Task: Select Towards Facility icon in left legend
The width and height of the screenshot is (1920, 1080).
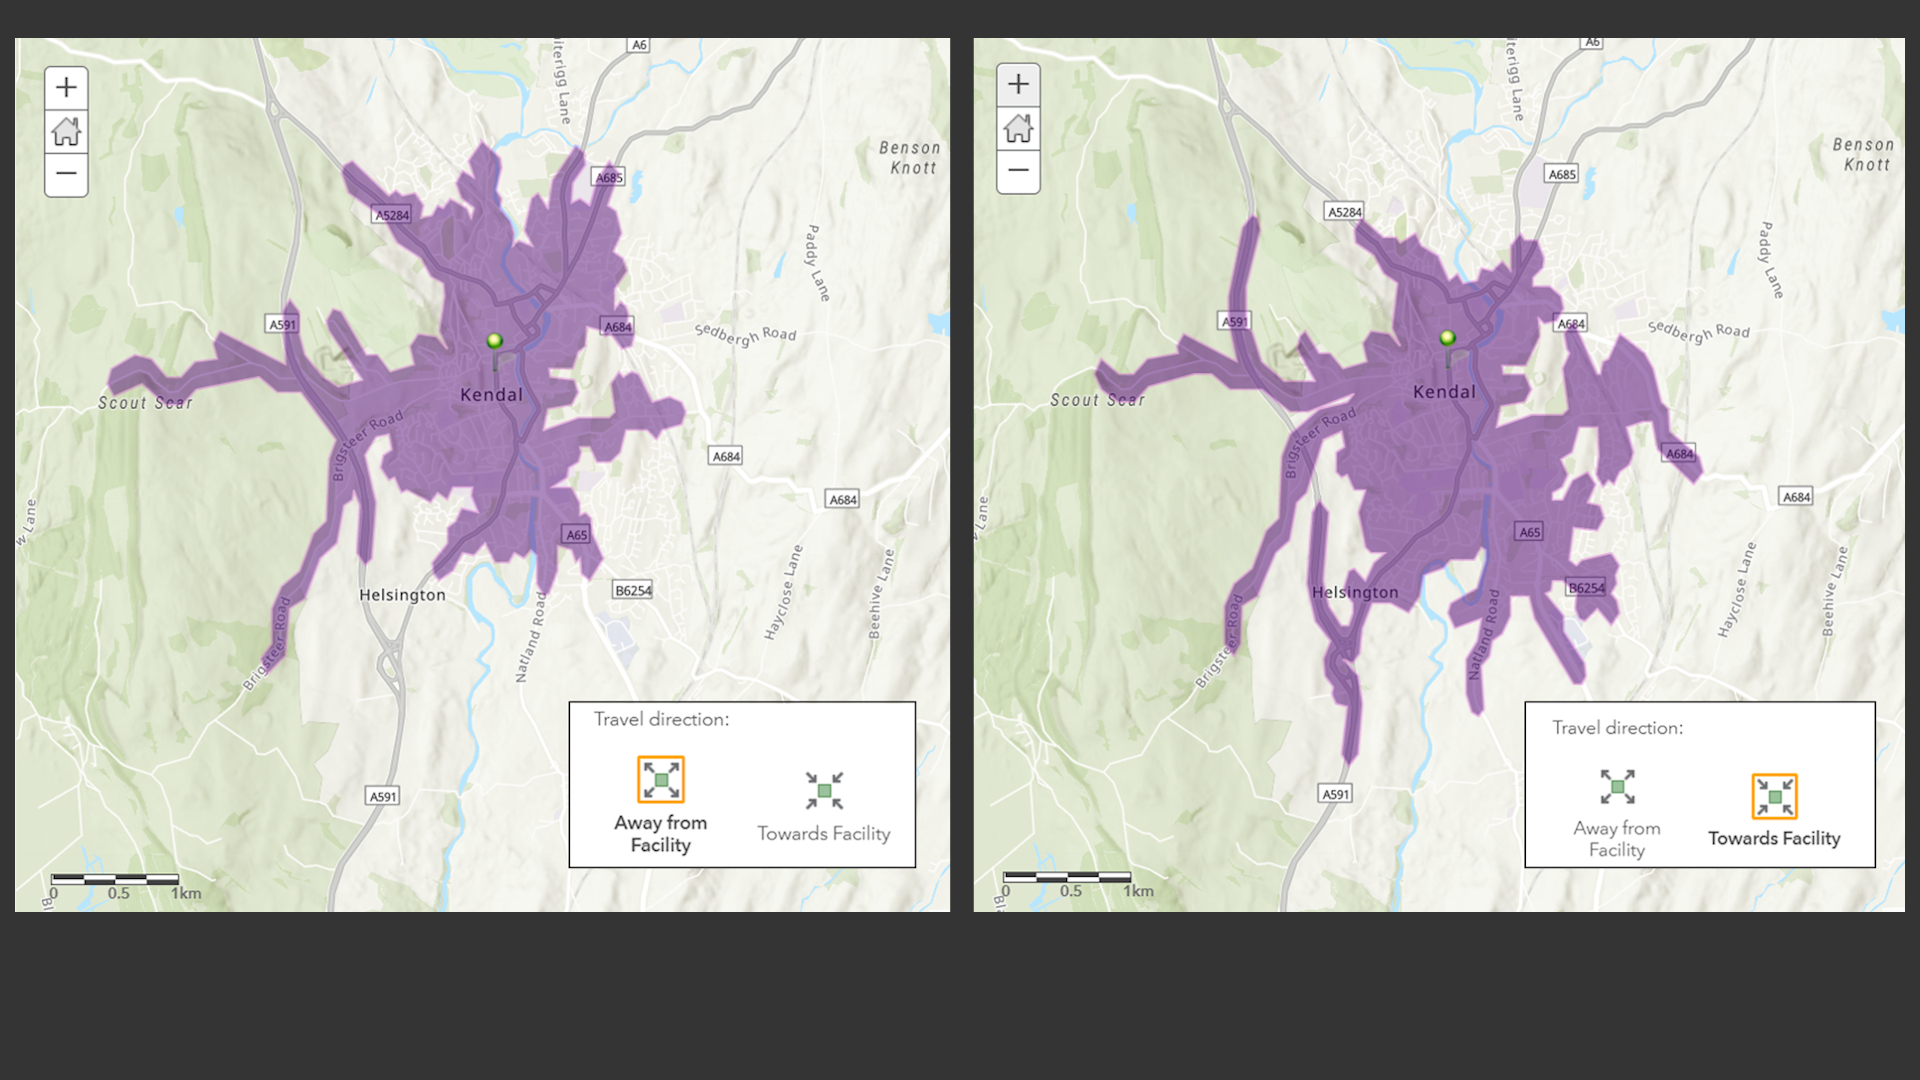Action: 824,790
